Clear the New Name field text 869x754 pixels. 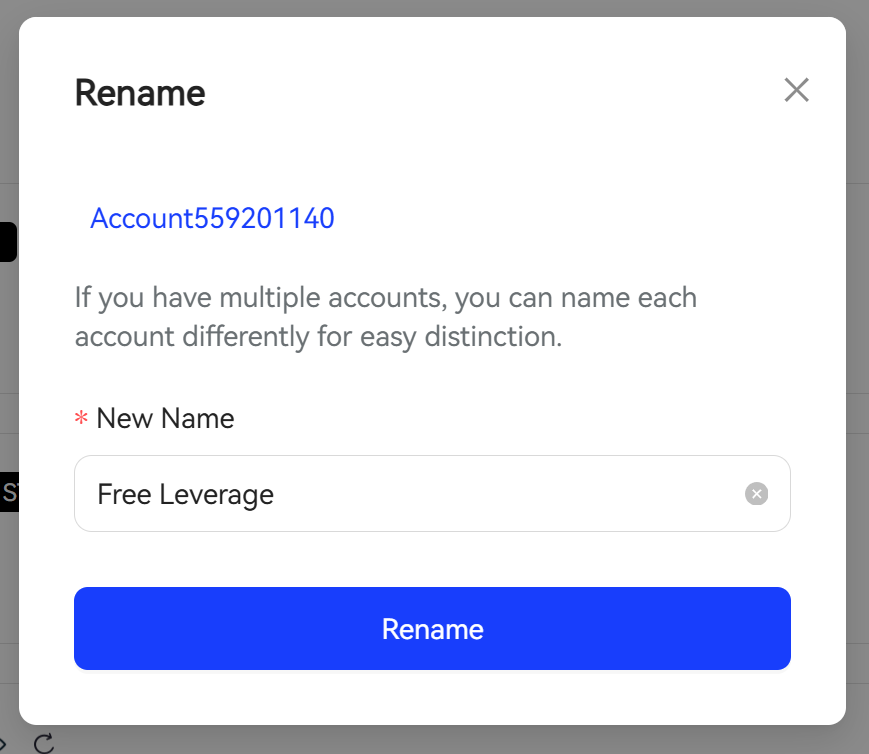tap(756, 493)
